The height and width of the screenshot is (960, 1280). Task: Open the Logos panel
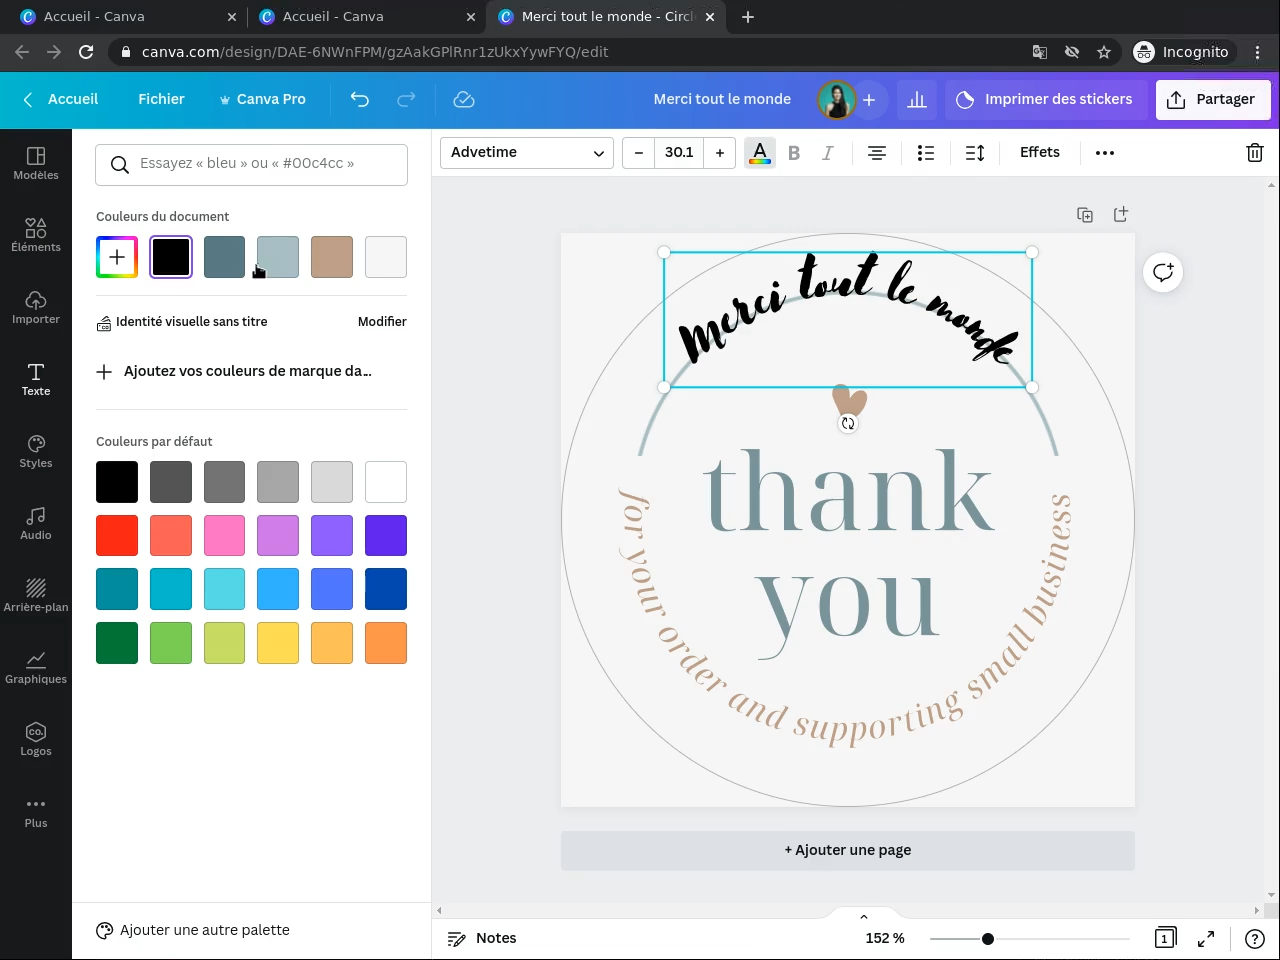click(36, 739)
